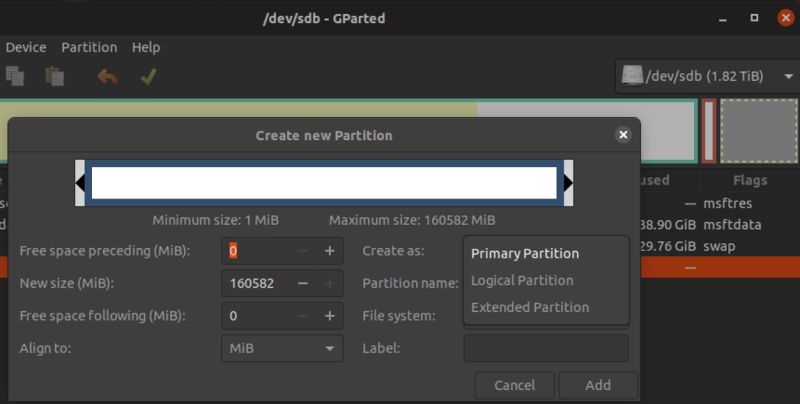Viewport: 800px width, 404px height.
Task: Increase New size with plus button
Action: tap(330, 283)
